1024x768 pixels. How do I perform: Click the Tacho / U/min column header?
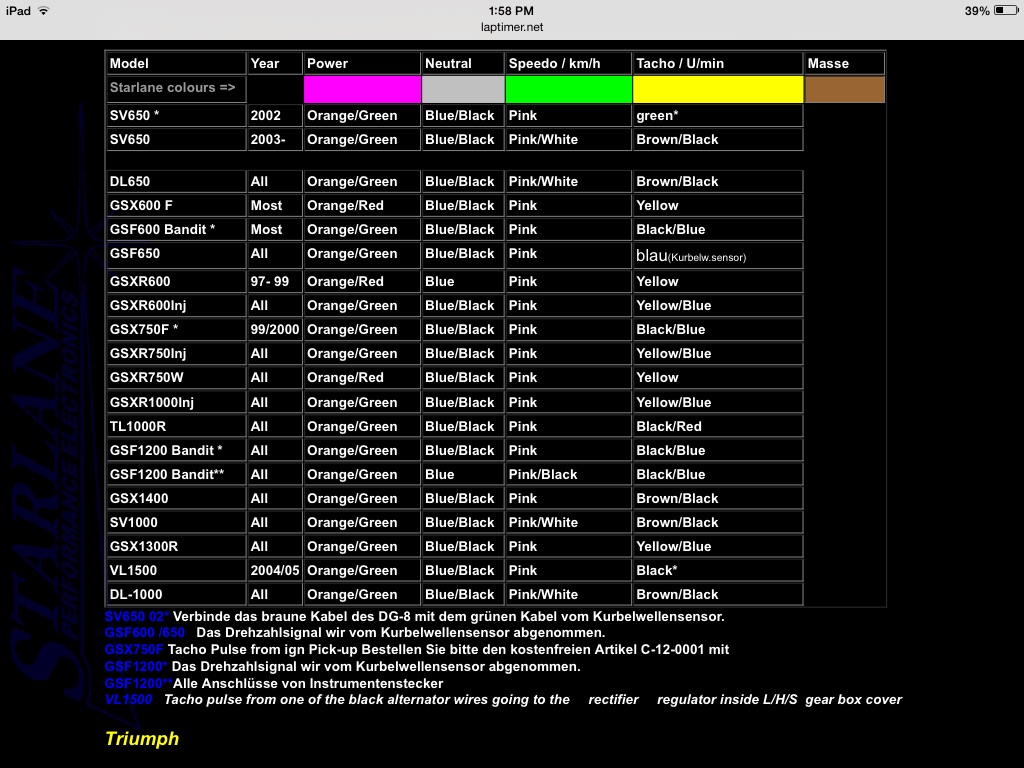tap(718, 63)
